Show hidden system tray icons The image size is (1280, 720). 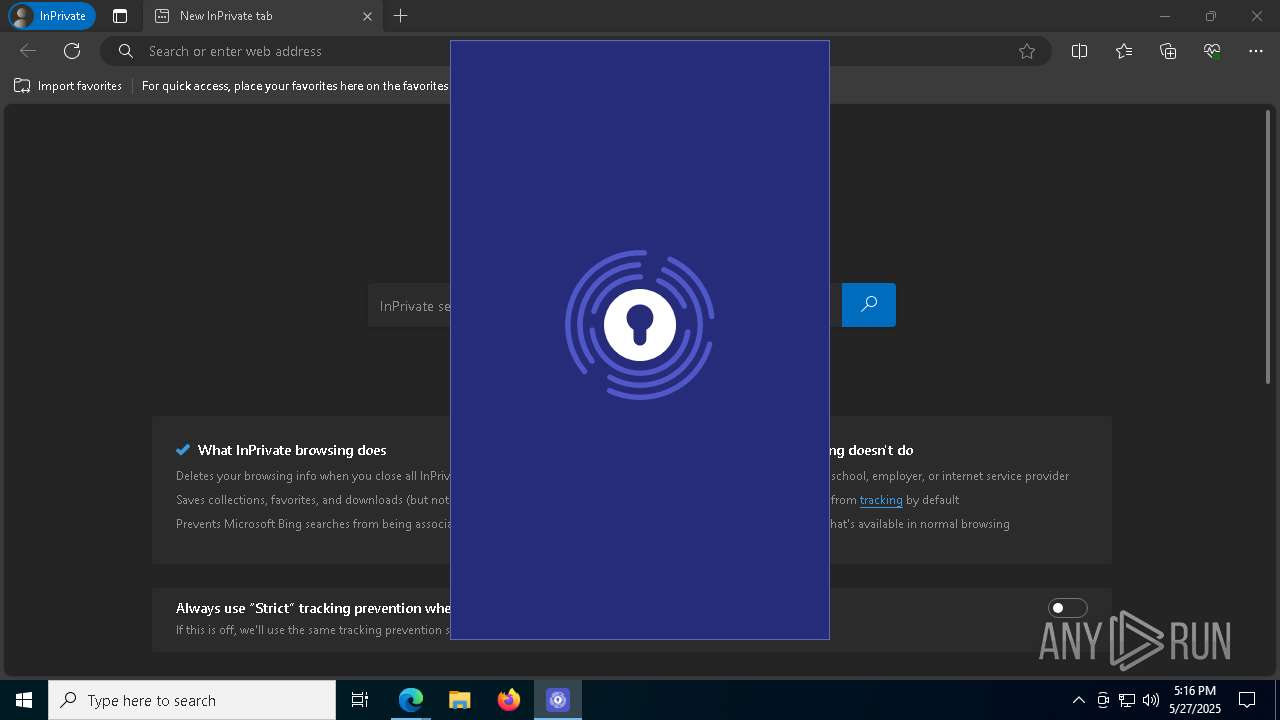(x=1078, y=700)
